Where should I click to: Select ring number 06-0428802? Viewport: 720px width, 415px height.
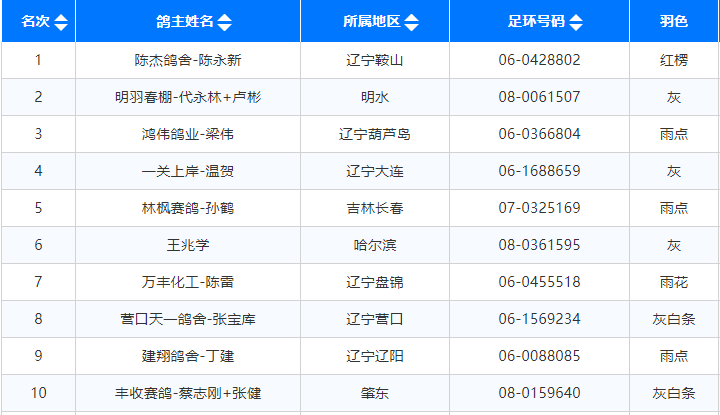click(x=539, y=60)
